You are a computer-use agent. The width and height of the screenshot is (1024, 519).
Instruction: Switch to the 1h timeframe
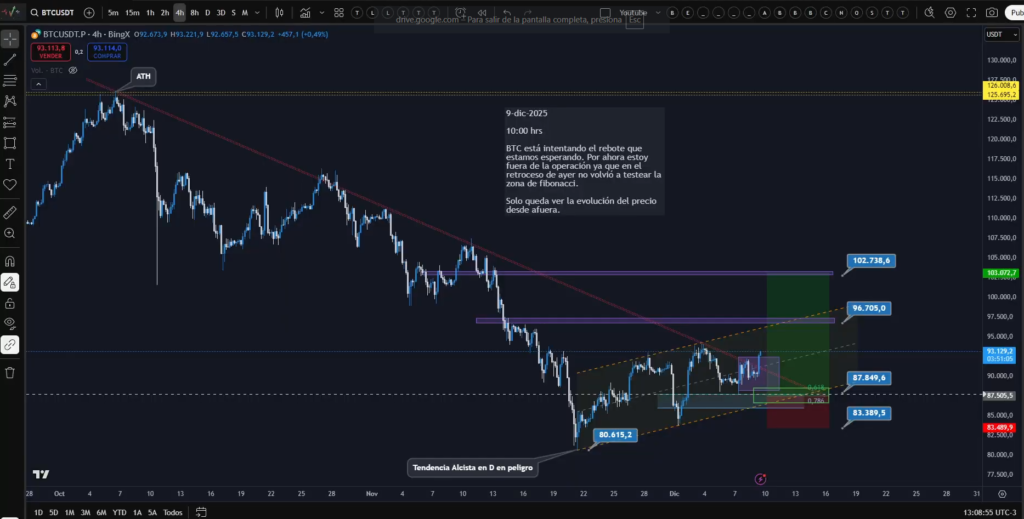tap(150, 13)
